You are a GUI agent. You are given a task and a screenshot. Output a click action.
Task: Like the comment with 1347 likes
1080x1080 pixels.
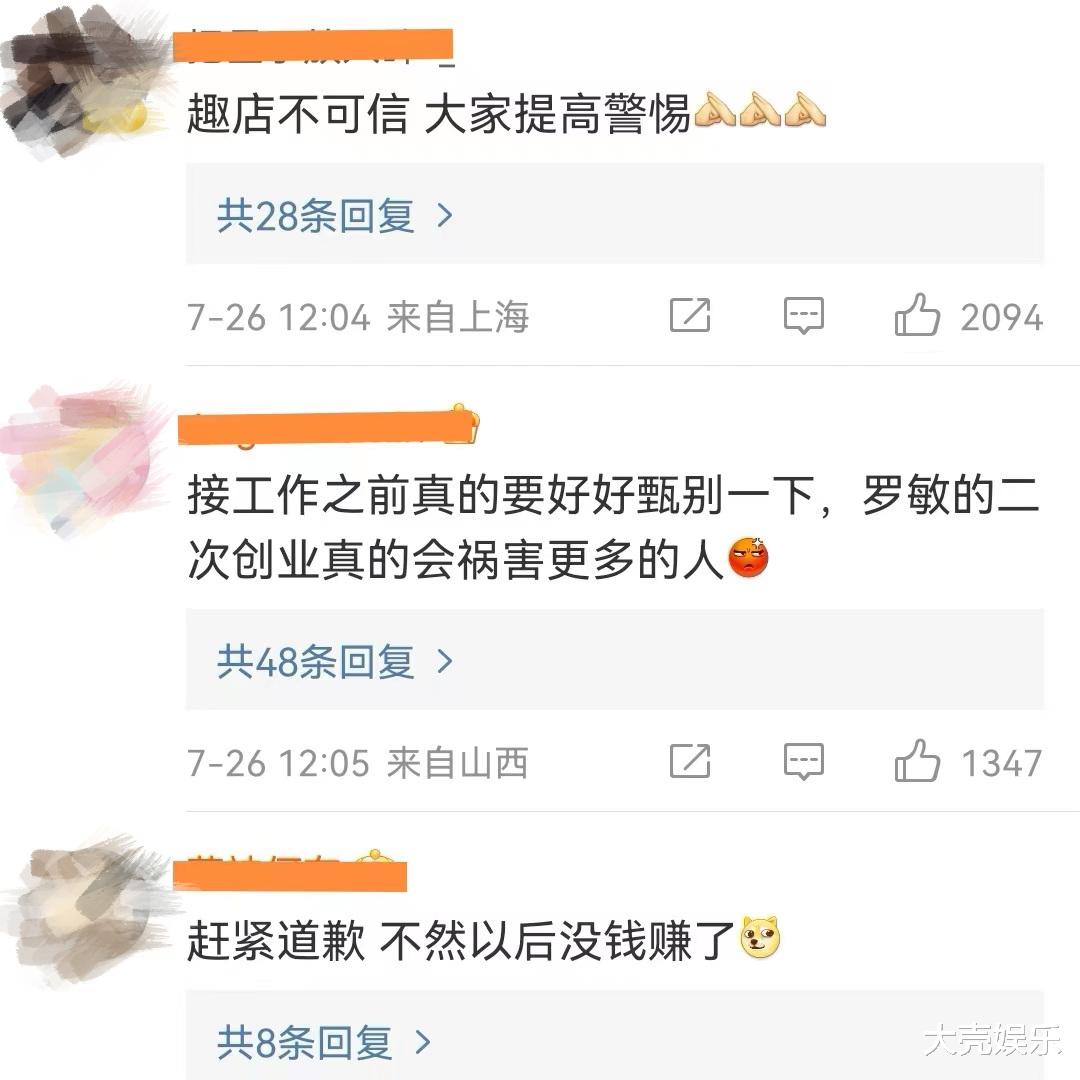click(x=917, y=760)
